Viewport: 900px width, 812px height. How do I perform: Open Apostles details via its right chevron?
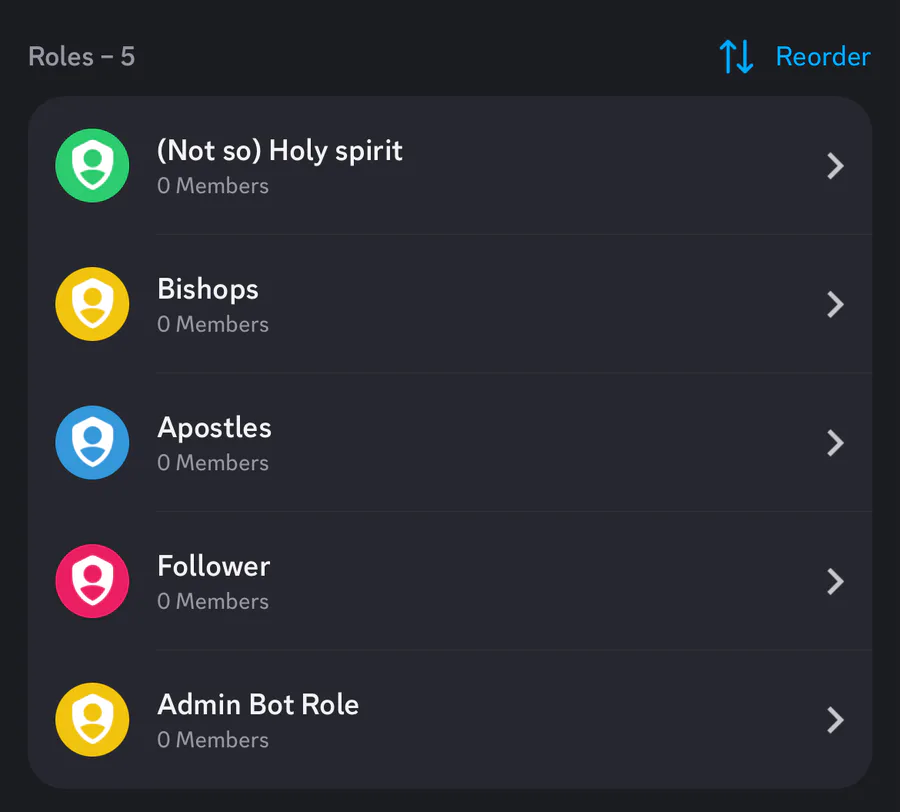(x=836, y=443)
